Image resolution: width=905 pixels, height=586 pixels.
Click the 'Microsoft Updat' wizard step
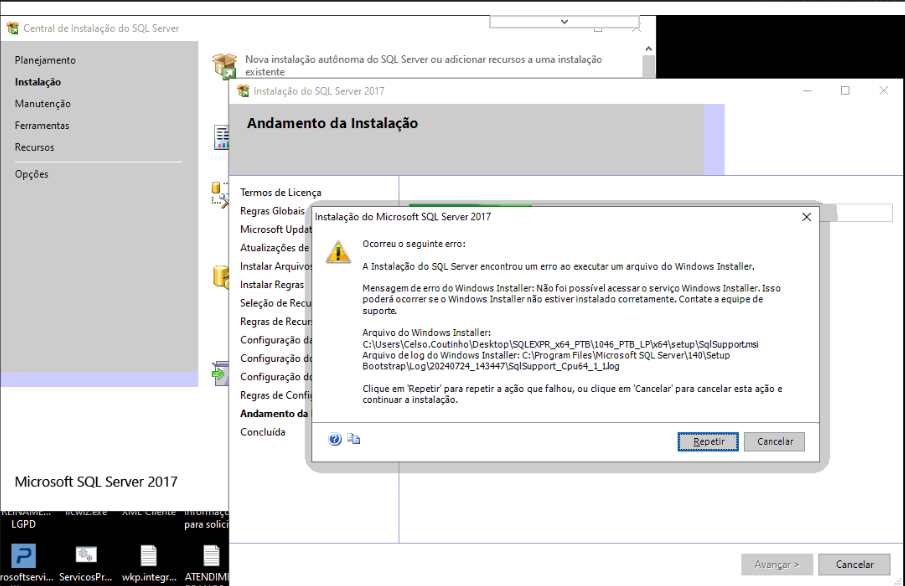276,229
